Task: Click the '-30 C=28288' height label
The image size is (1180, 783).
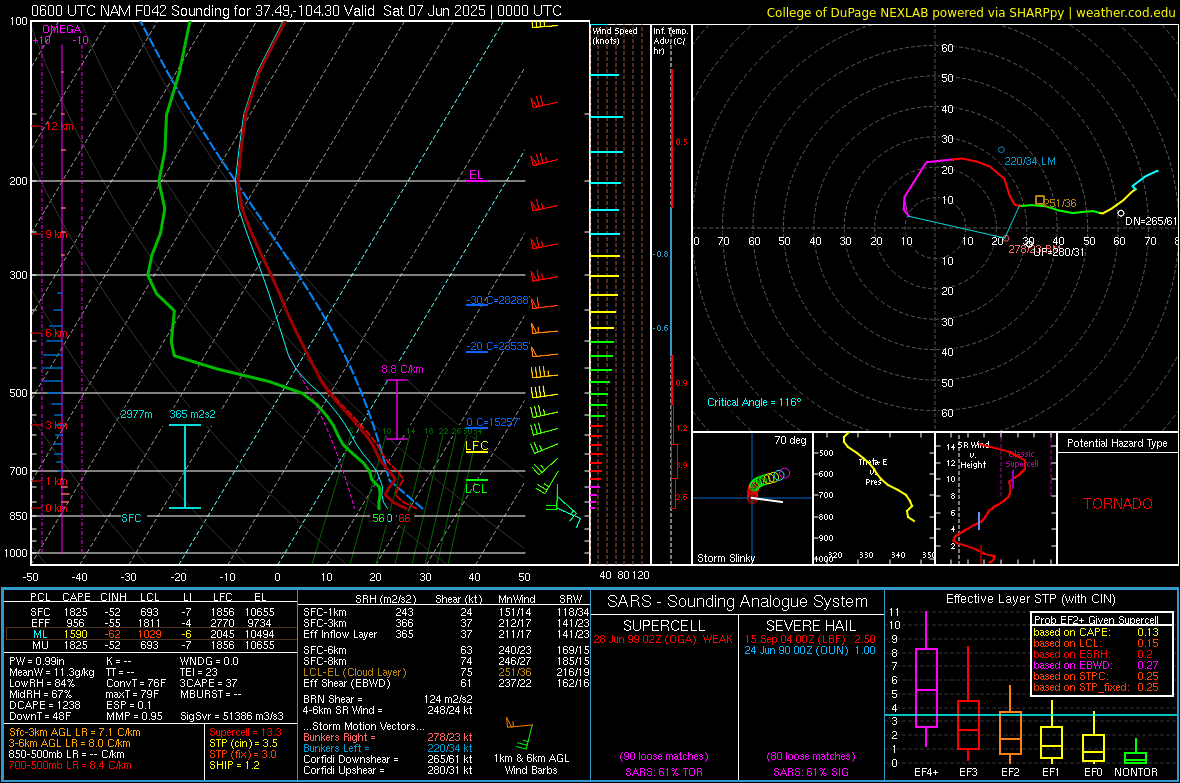Action: point(498,300)
